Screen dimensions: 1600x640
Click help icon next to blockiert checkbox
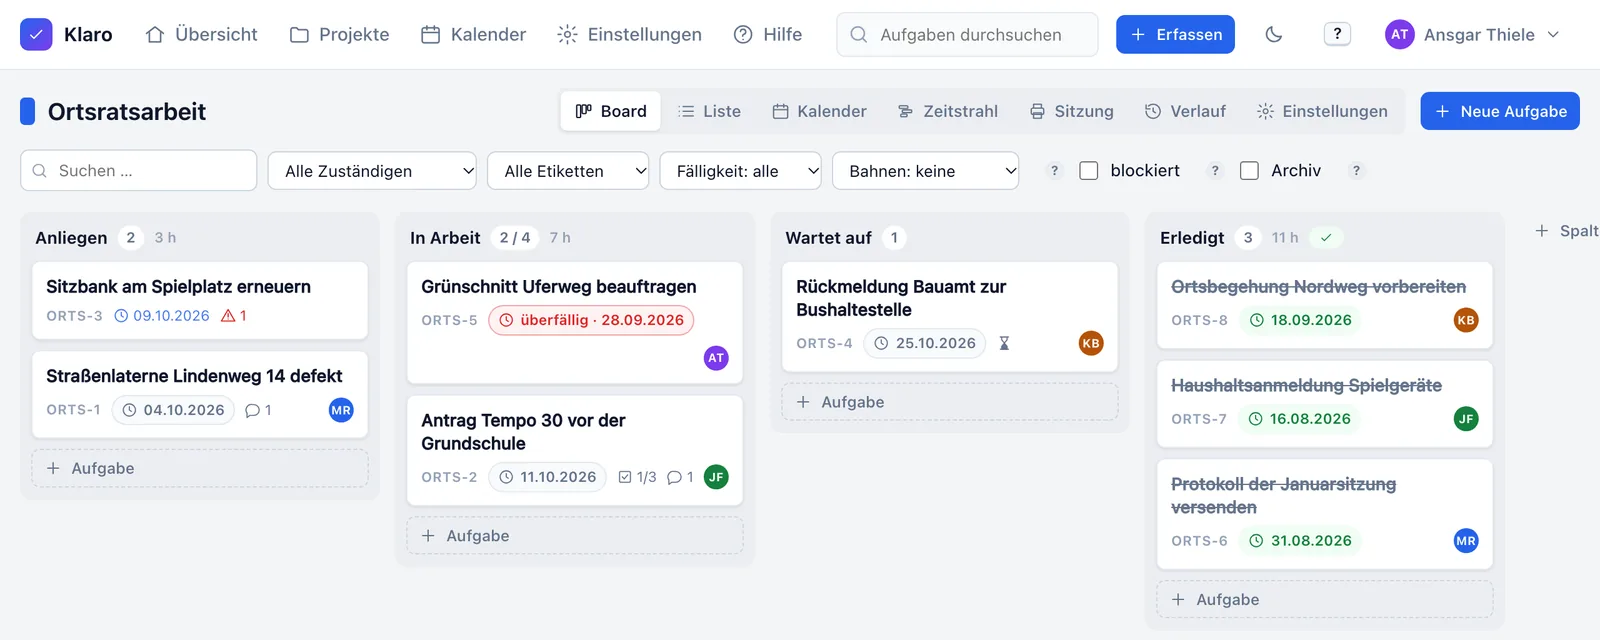pos(1215,171)
